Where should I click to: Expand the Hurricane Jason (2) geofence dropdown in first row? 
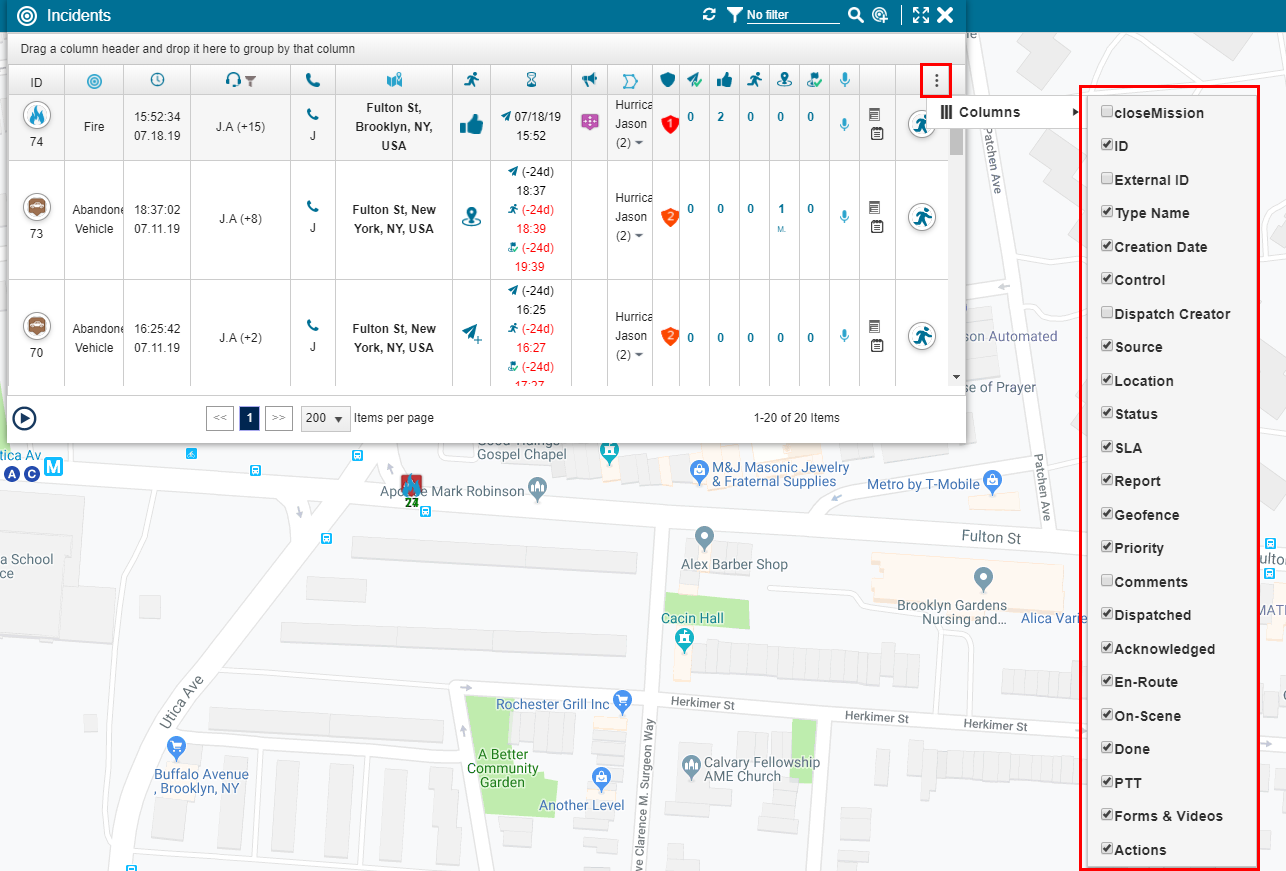pyautogui.click(x=638, y=143)
